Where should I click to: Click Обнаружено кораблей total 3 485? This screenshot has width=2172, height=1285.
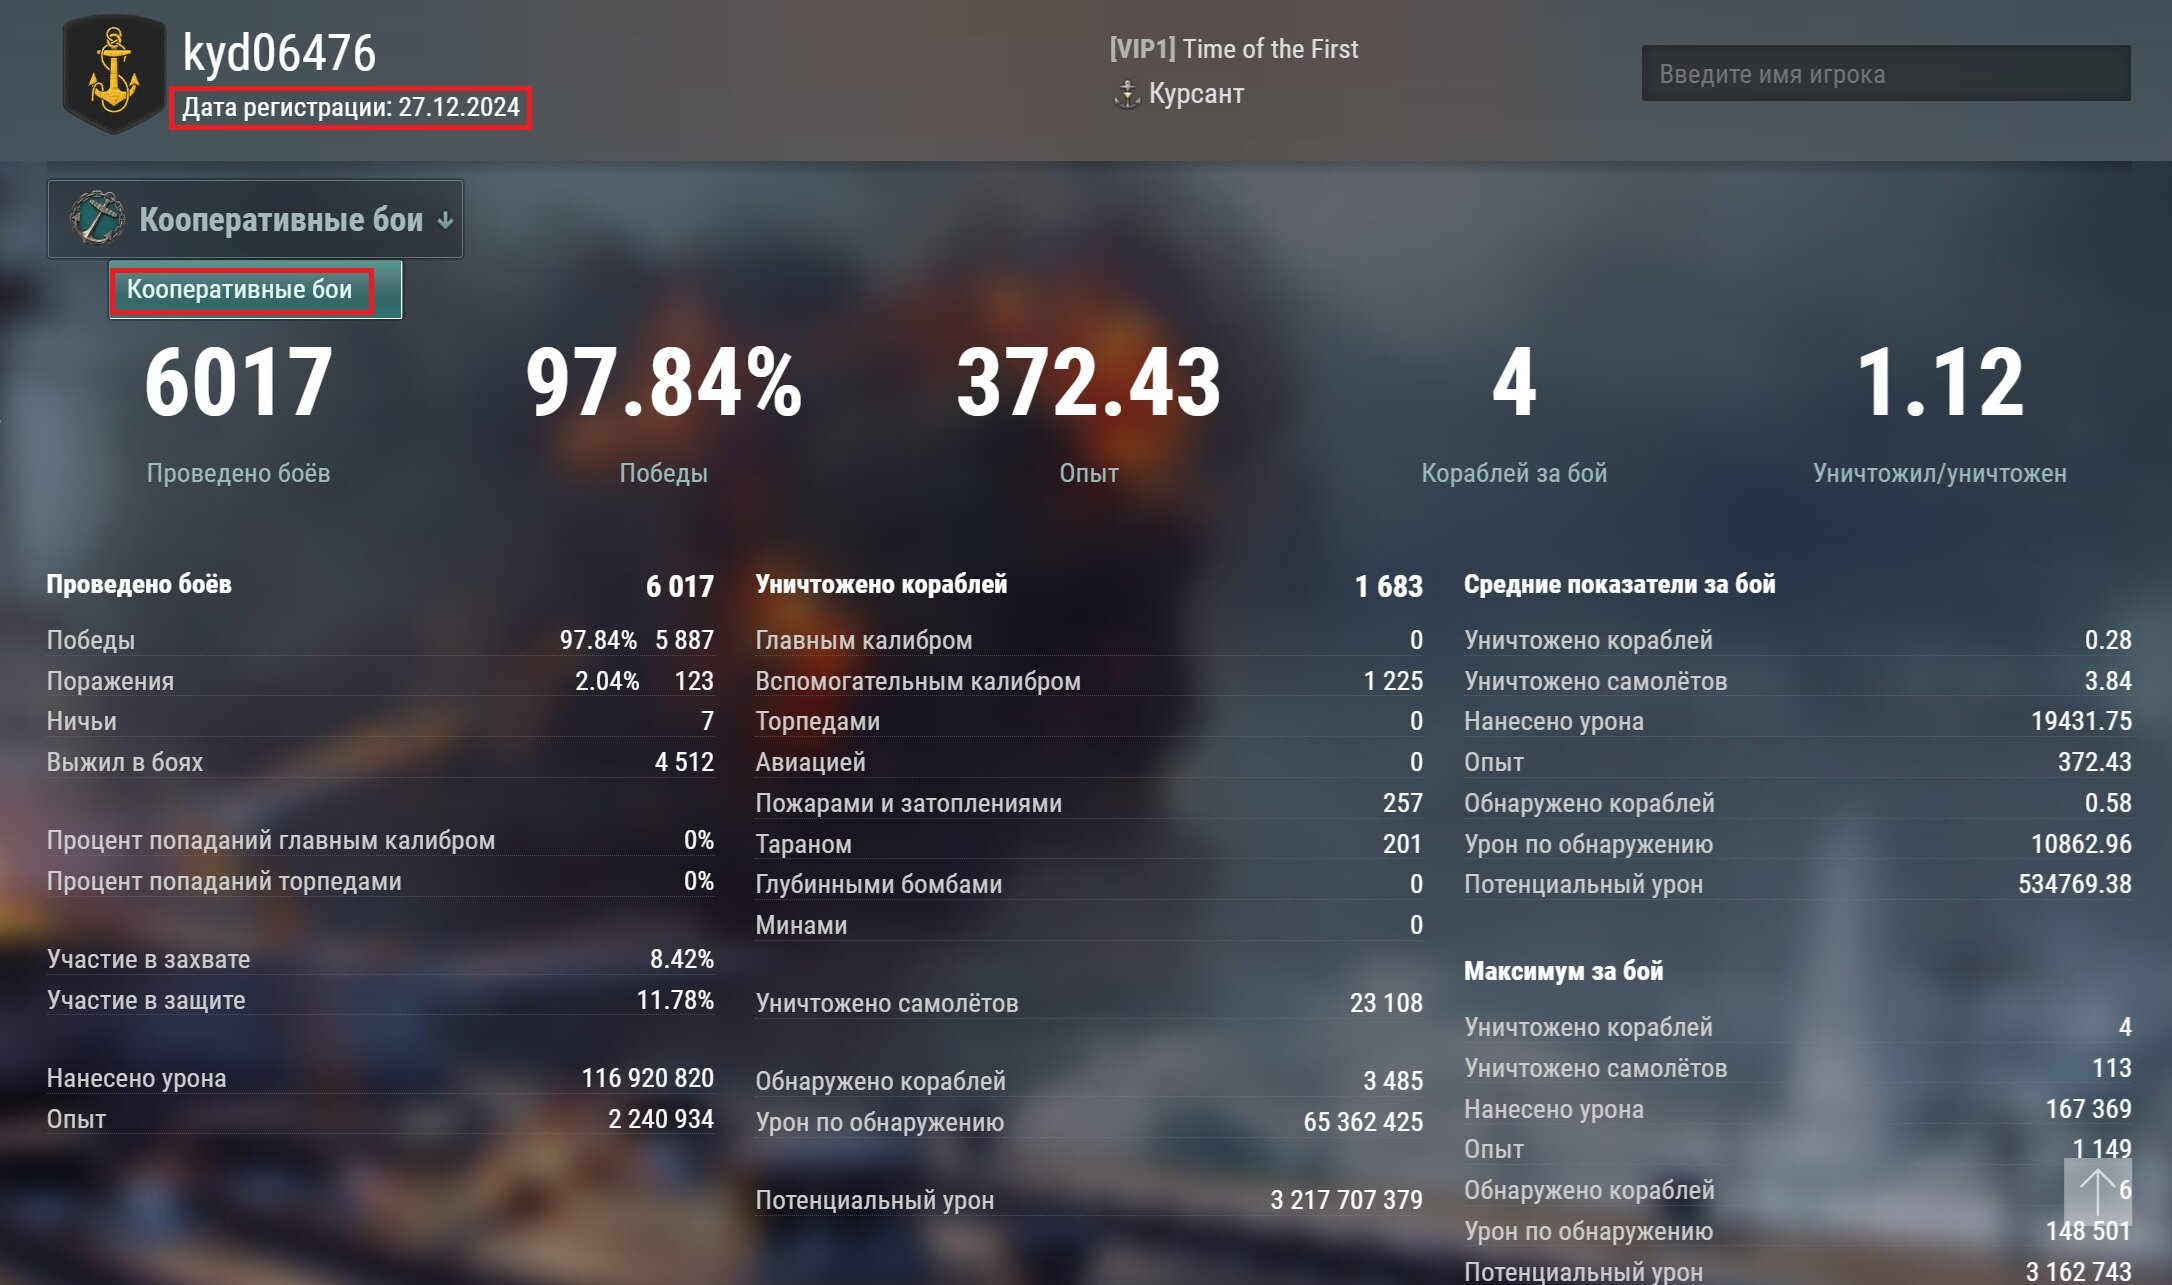[1393, 1081]
